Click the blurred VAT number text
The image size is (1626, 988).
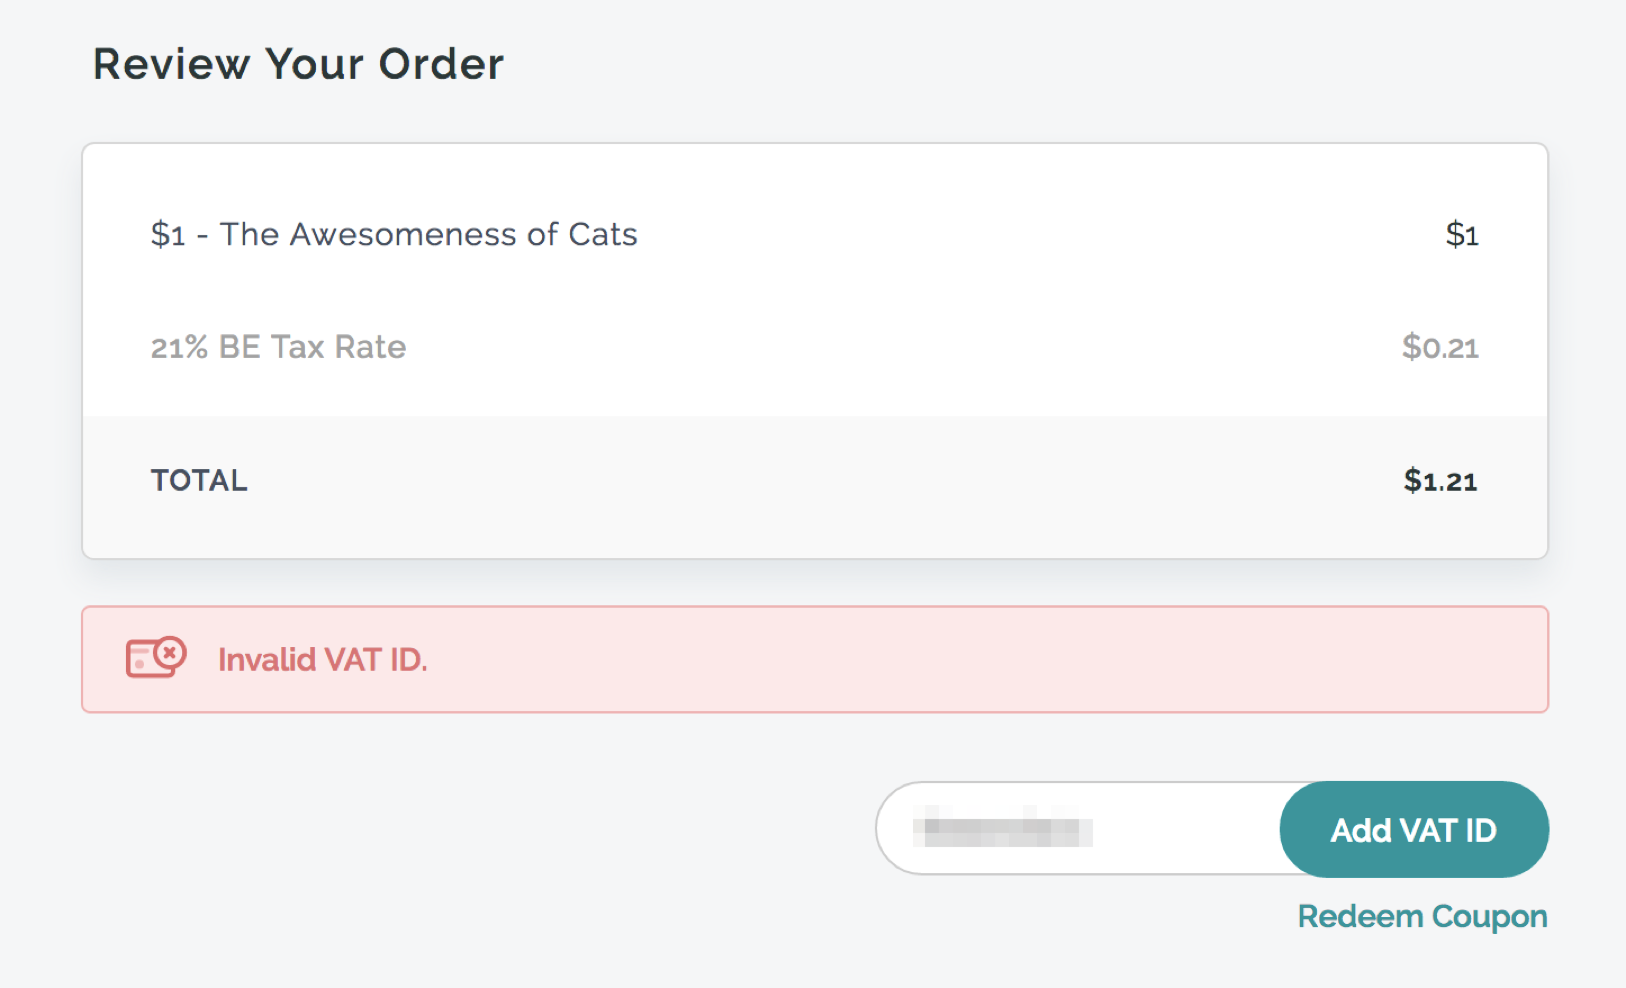(x=1003, y=830)
